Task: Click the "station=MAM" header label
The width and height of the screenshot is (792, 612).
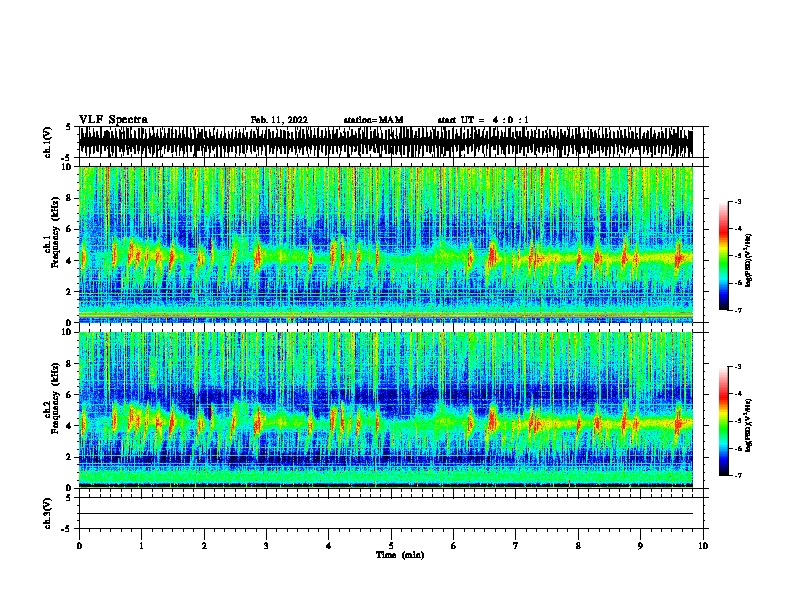Action: [x=373, y=120]
